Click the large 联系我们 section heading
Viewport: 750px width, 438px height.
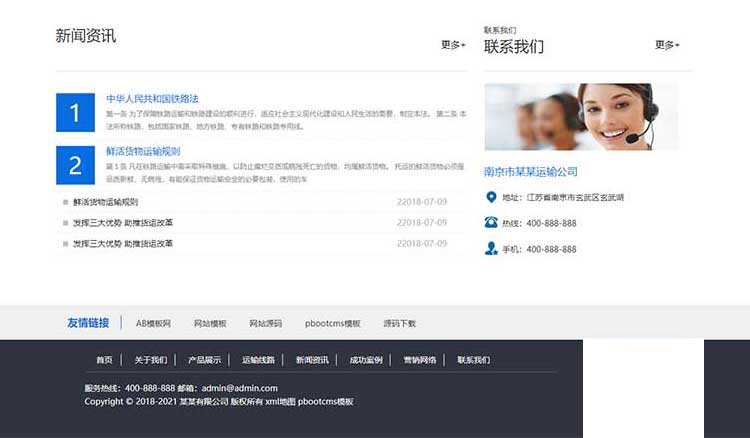pos(514,47)
